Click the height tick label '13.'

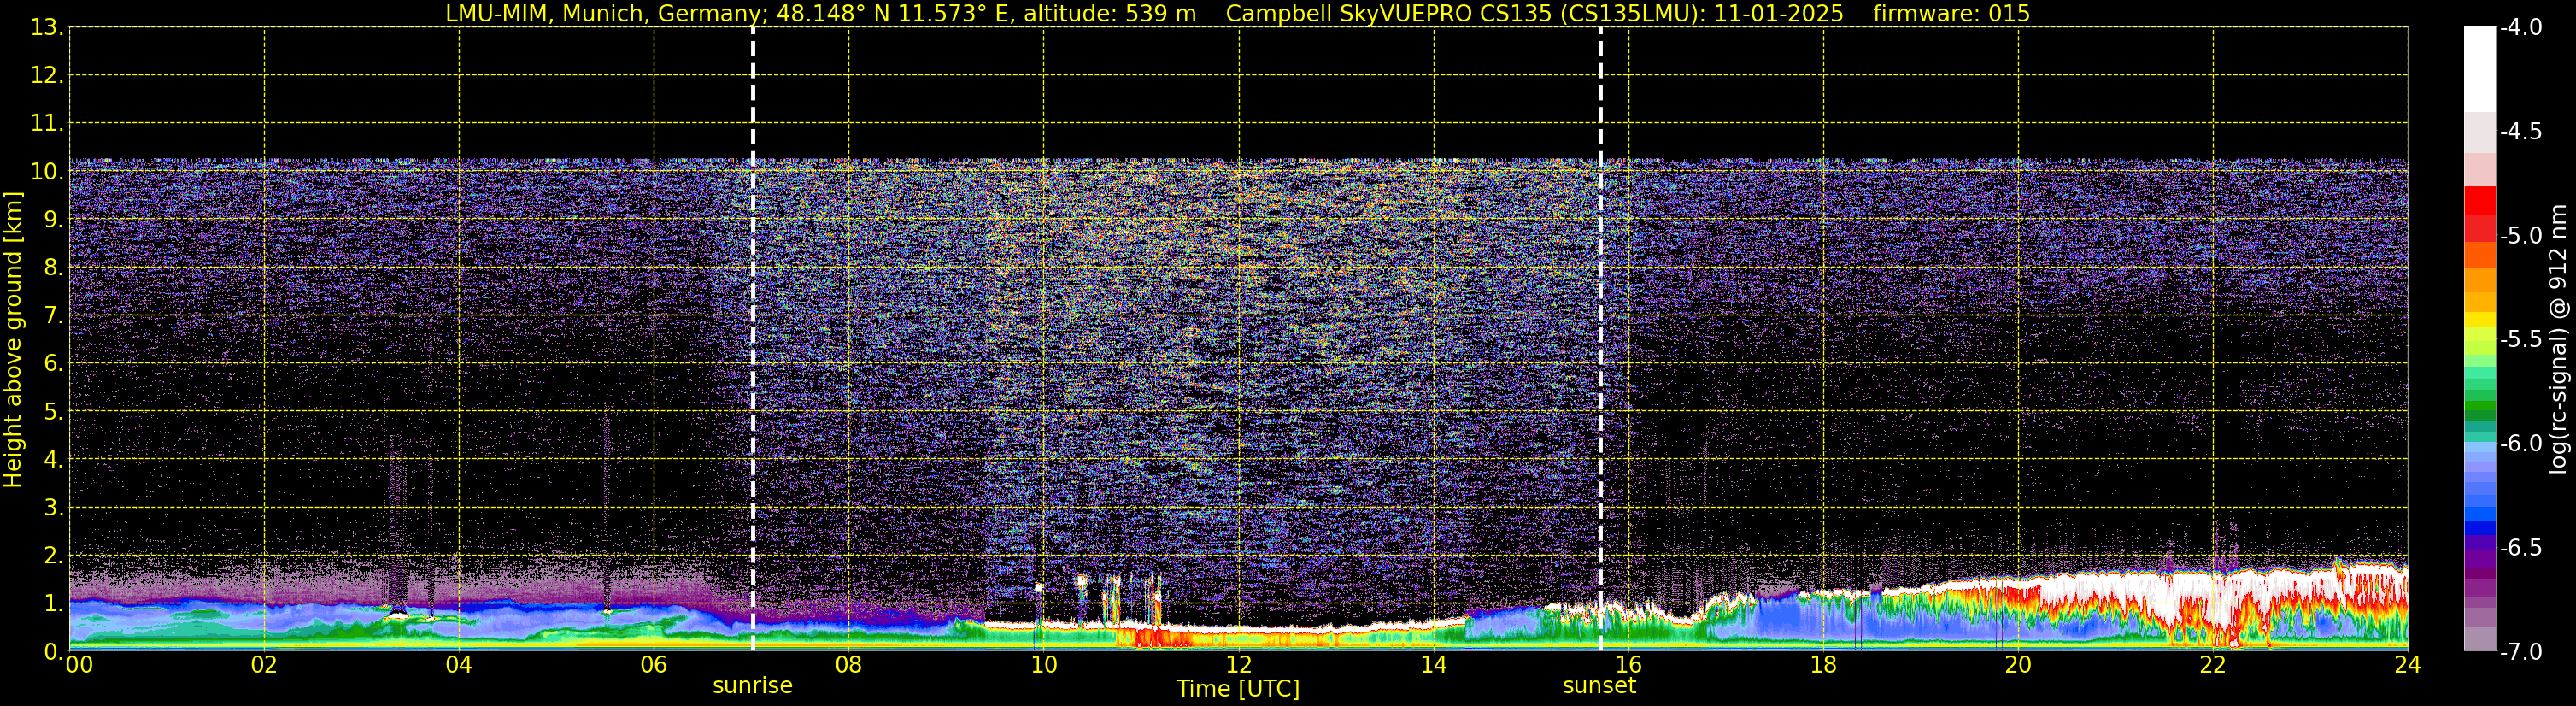47,28
